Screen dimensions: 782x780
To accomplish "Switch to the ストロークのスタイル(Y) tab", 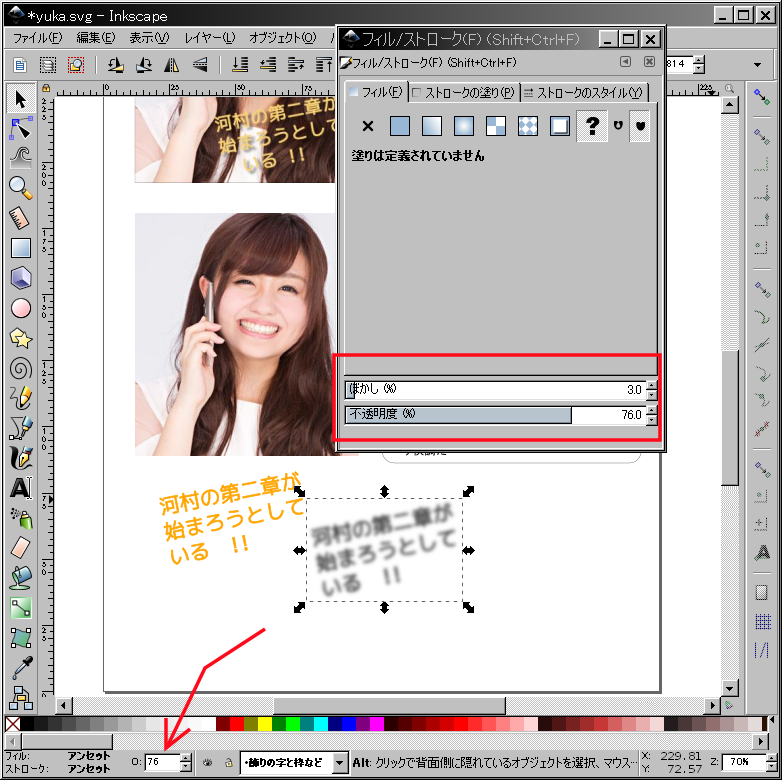I will [584, 93].
